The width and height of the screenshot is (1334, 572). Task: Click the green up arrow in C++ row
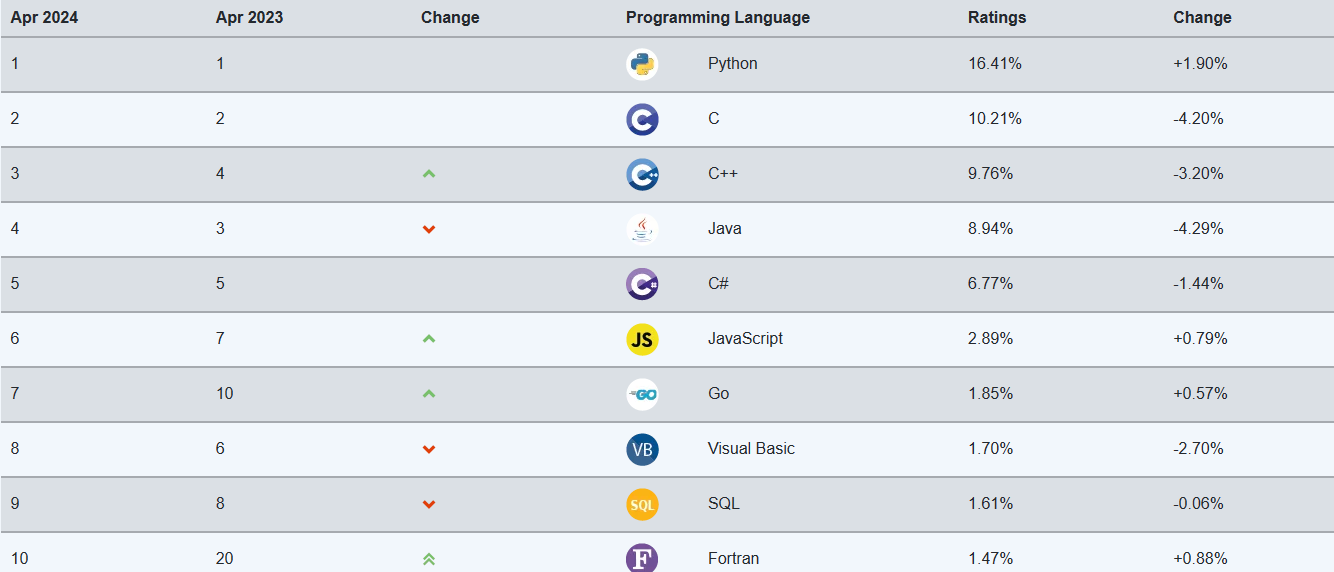pyautogui.click(x=429, y=174)
